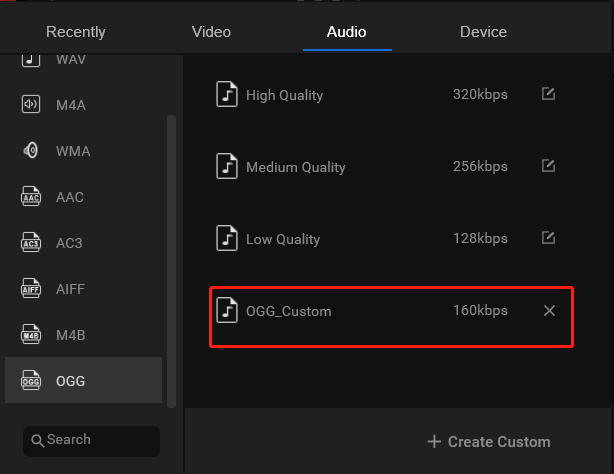
Task: Switch to the Video tab
Action: coord(211,32)
